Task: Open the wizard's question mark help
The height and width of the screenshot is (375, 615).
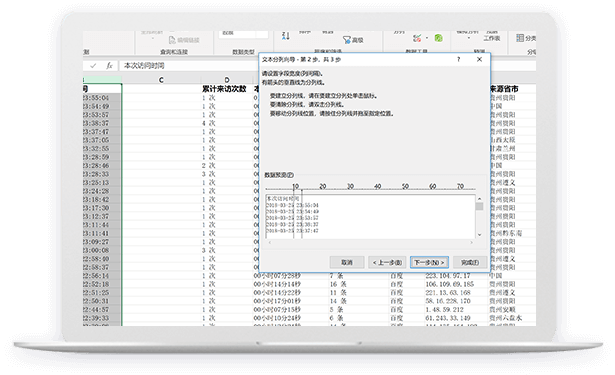Action: coord(459,59)
